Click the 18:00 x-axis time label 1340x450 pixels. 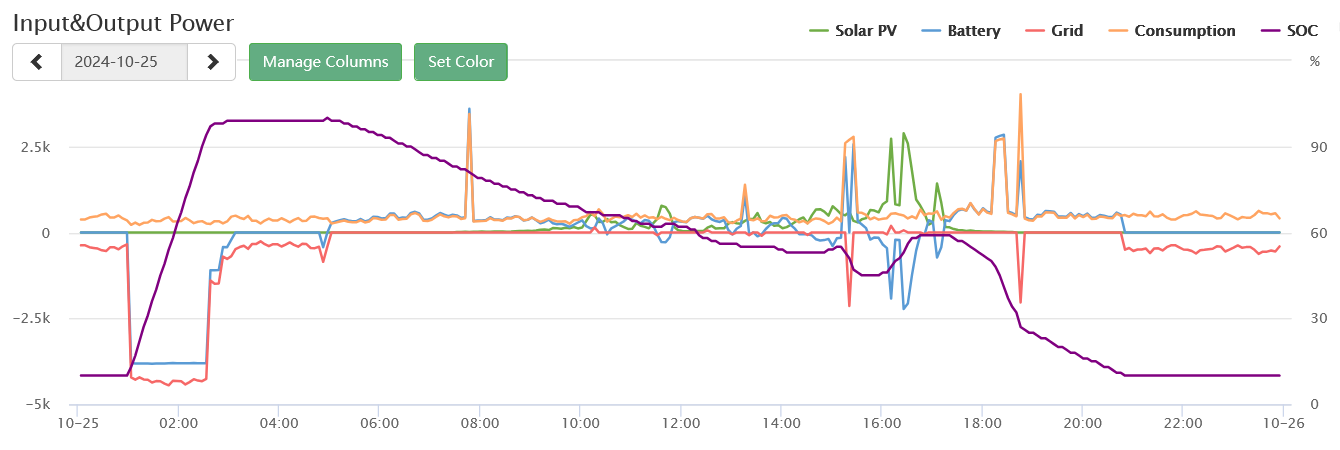pyautogui.click(x=982, y=423)
